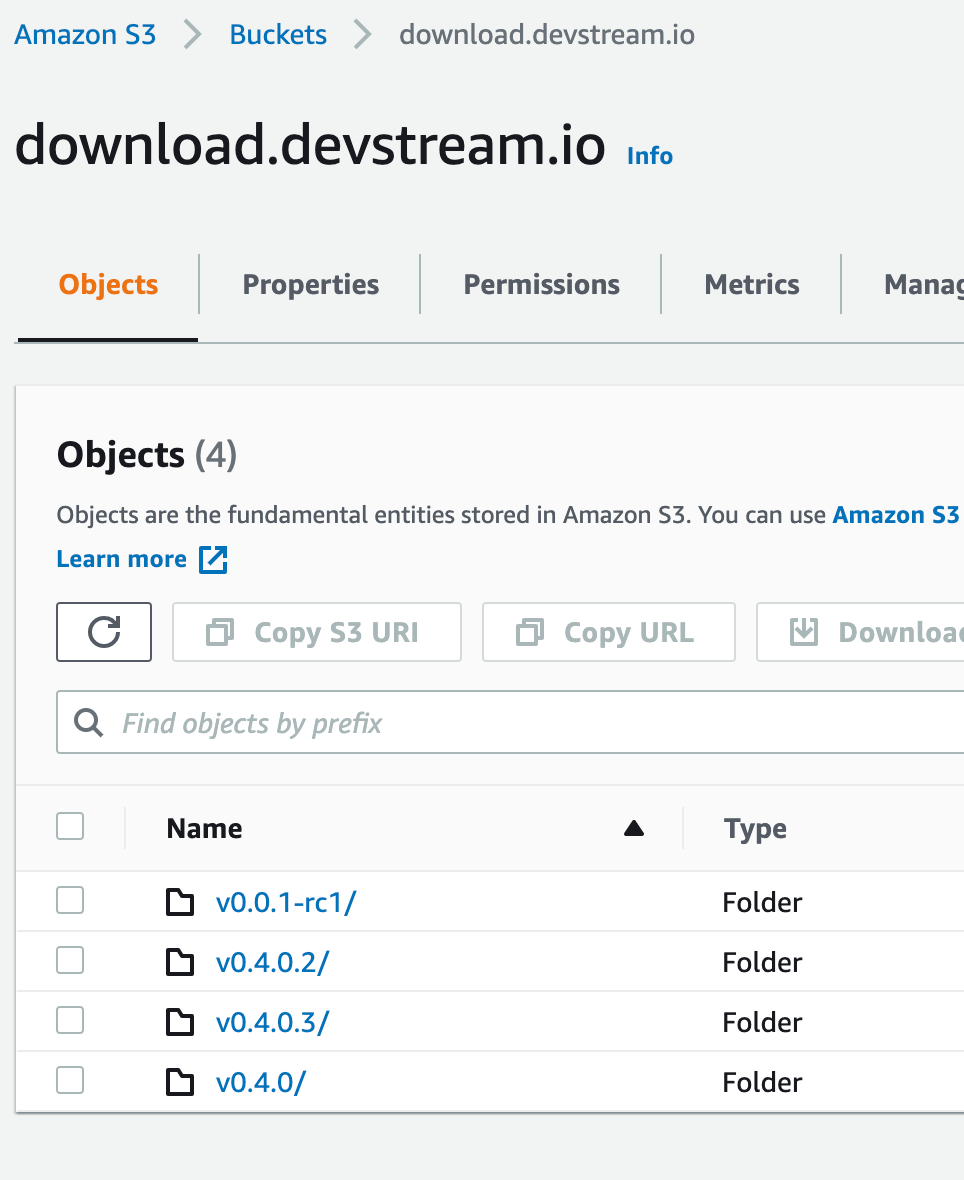Click the folder icon for v0.0.1-rc1/
This screenshot has height=1180, width=964.
(x=180, y=902)
